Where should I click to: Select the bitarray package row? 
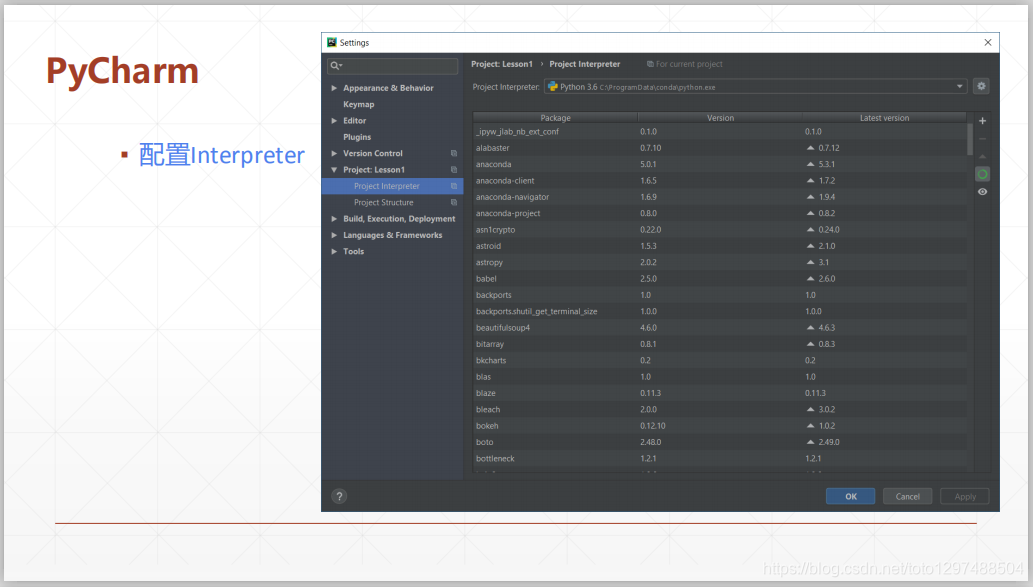(x=719, y=345)
